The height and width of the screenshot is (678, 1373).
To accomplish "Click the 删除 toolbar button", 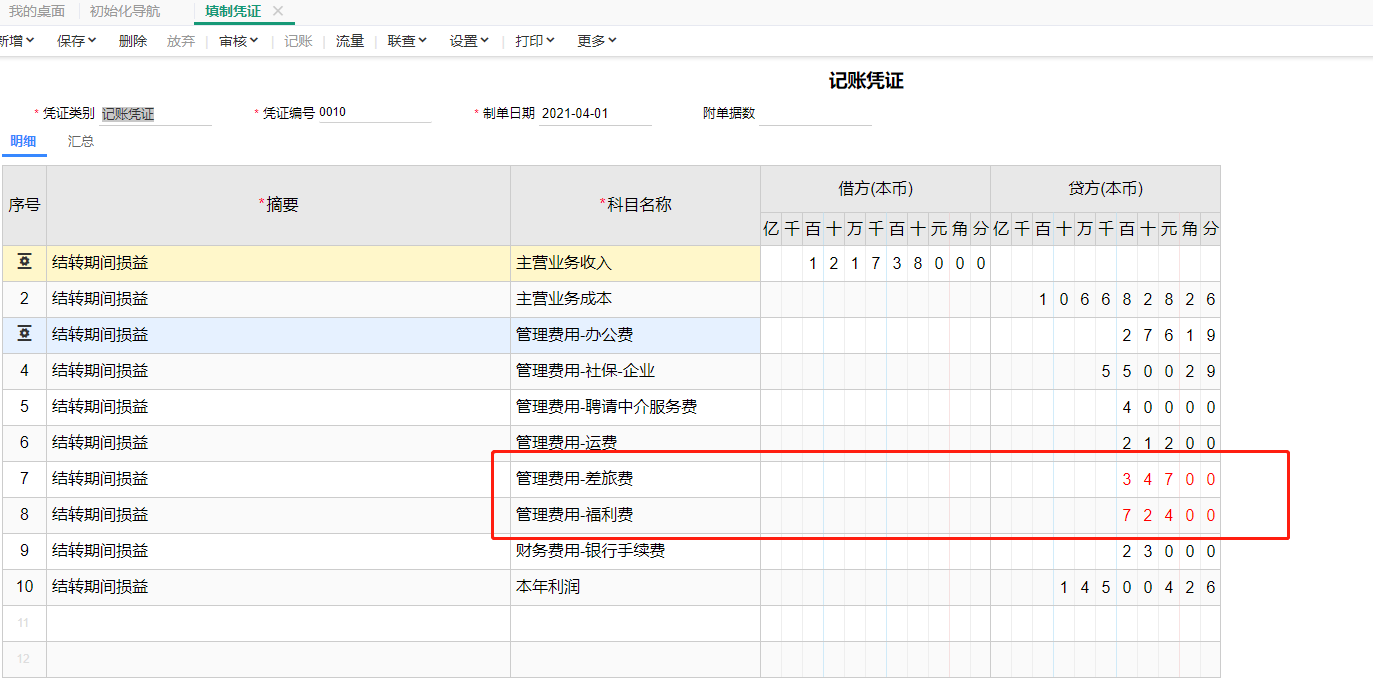I will [x=133, y=41].
